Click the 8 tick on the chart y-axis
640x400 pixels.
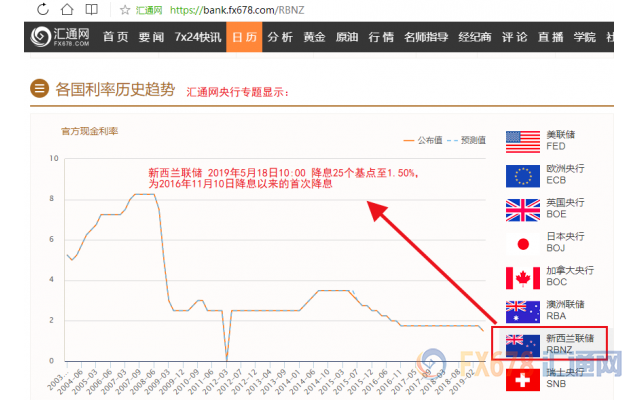click(x=51, y=198)
